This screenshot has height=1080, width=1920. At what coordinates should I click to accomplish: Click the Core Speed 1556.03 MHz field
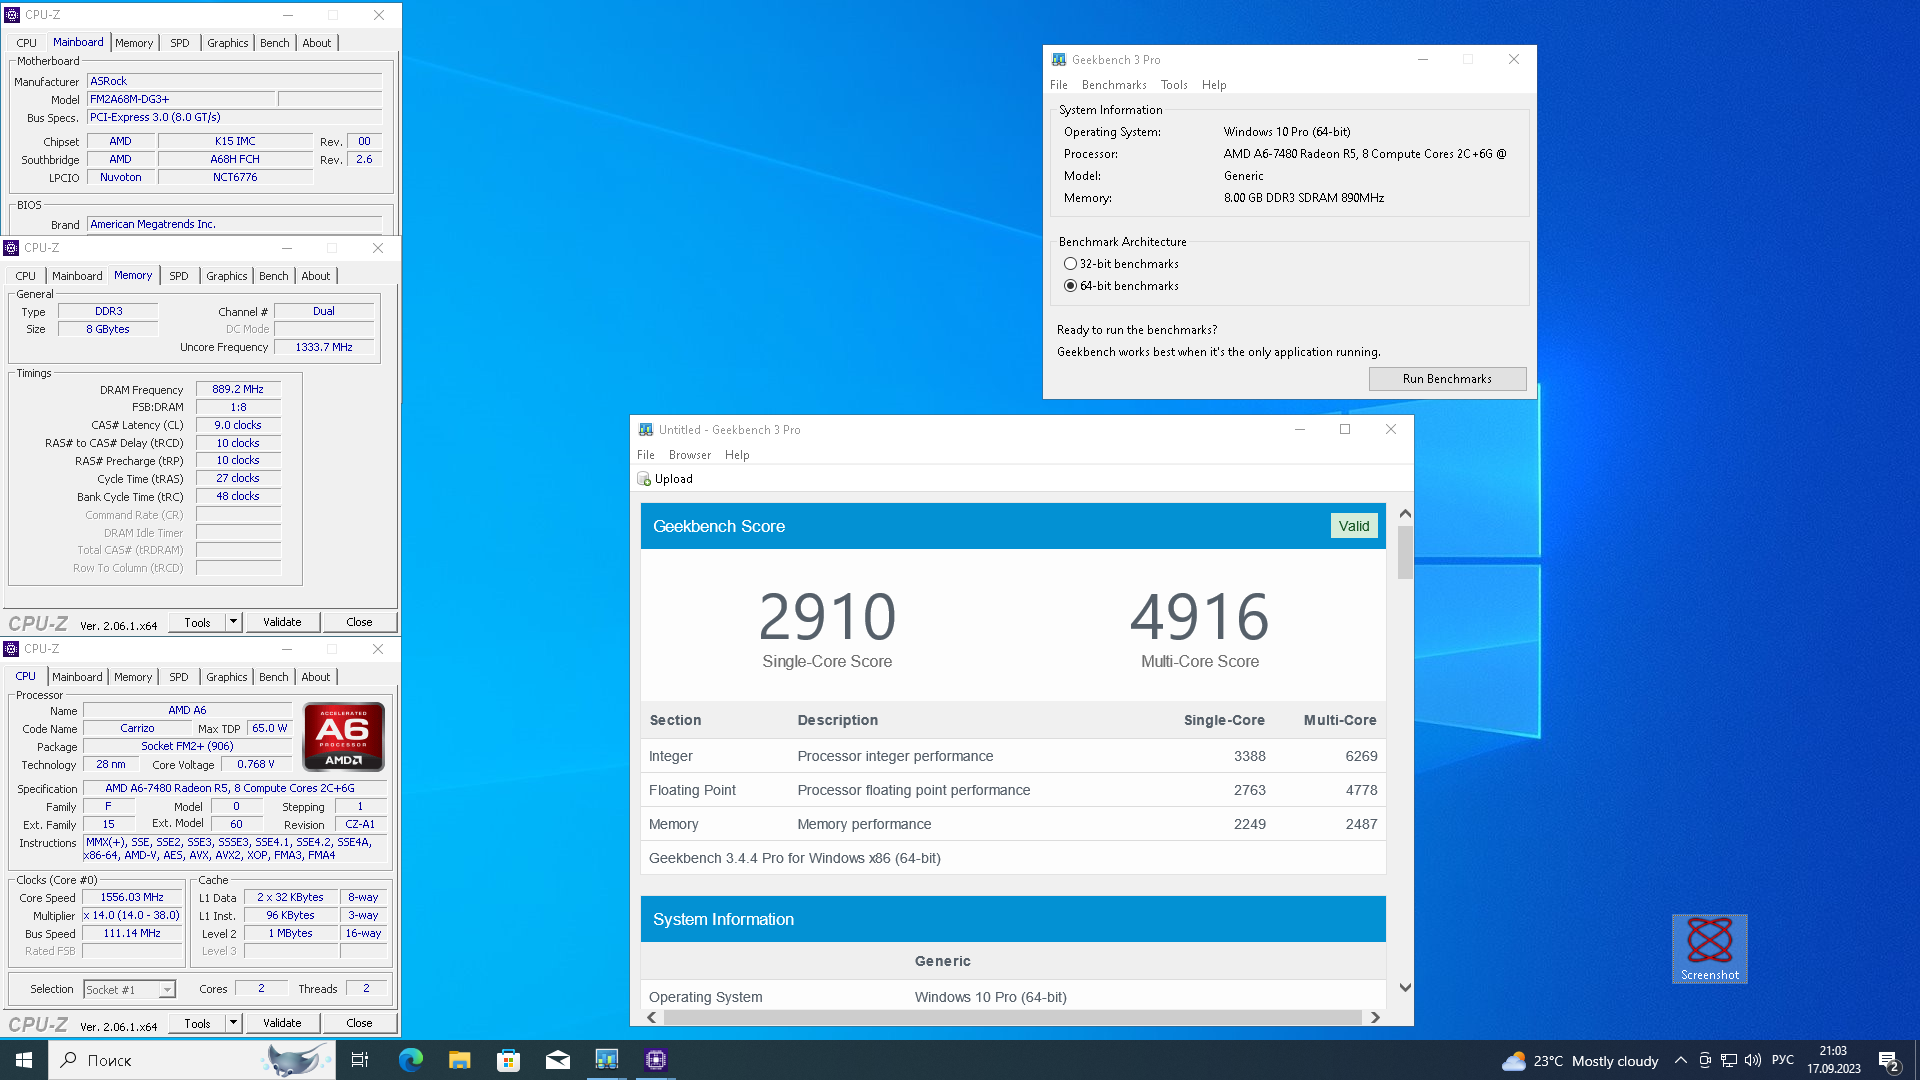pos(132,898)
